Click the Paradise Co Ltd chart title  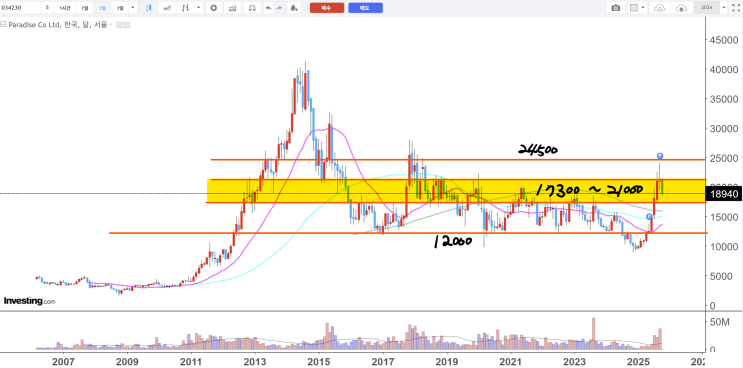(59, 25)
